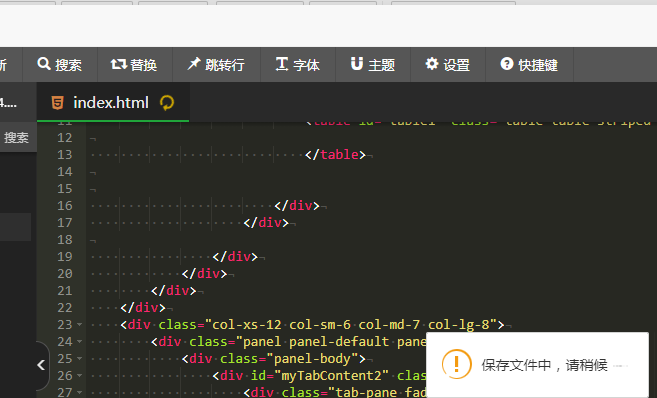Image resolution: width=657 pixels, height=398 pixels.
Task: Click line number 13 in gutter
Action: tap(65, 155)
